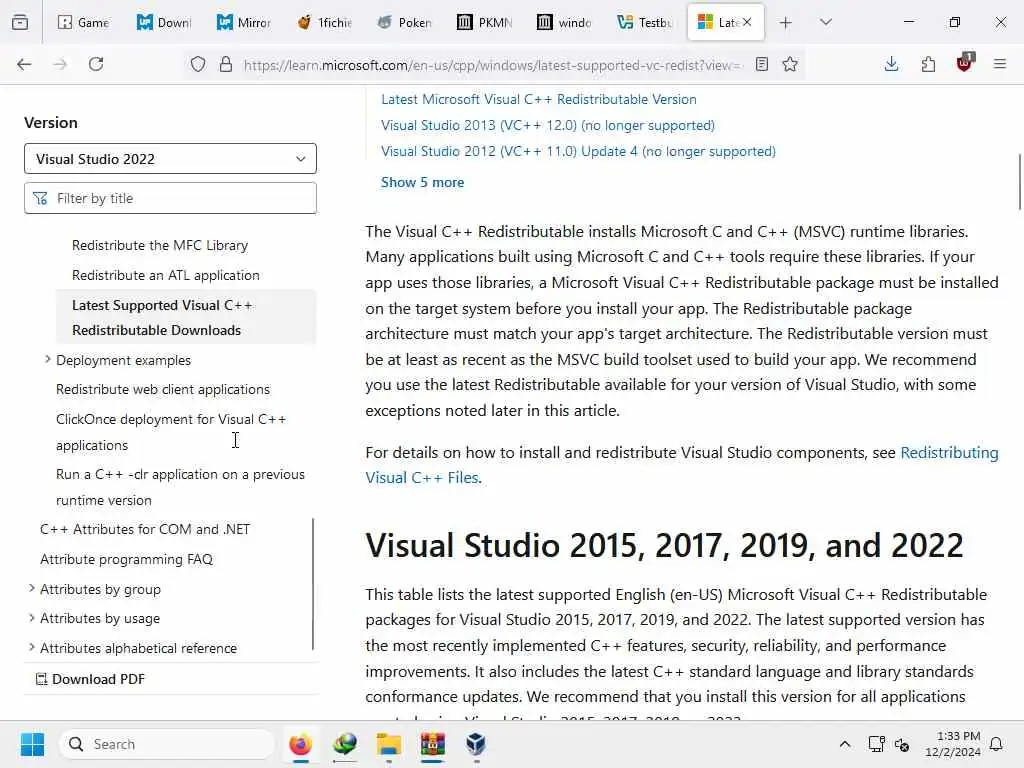Select Latest Supported Visual C++ Redistributable Downloads
The height and width of the screenshot is (768, 1024).
(186, 317)
